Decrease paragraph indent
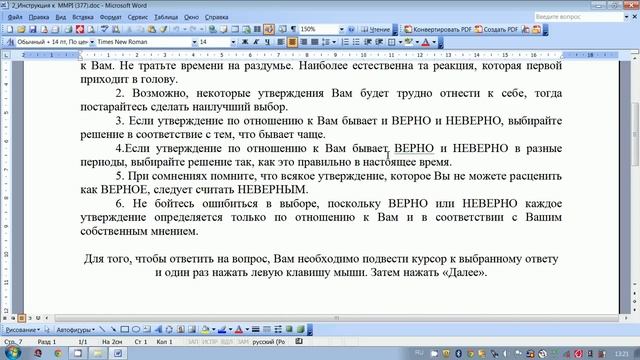This screenshot has height=360, width=640. [x=368, y=42]
